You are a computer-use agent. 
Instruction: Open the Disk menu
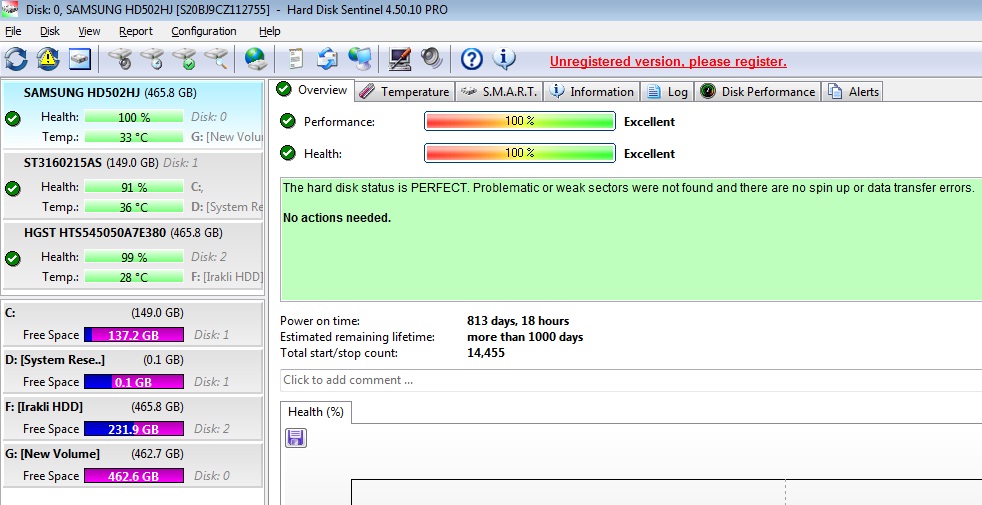(x=49, y=31)
